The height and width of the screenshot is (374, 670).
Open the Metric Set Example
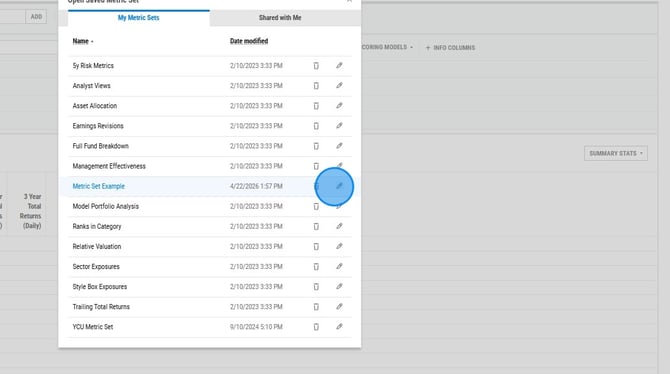click(x=99, y=186)
